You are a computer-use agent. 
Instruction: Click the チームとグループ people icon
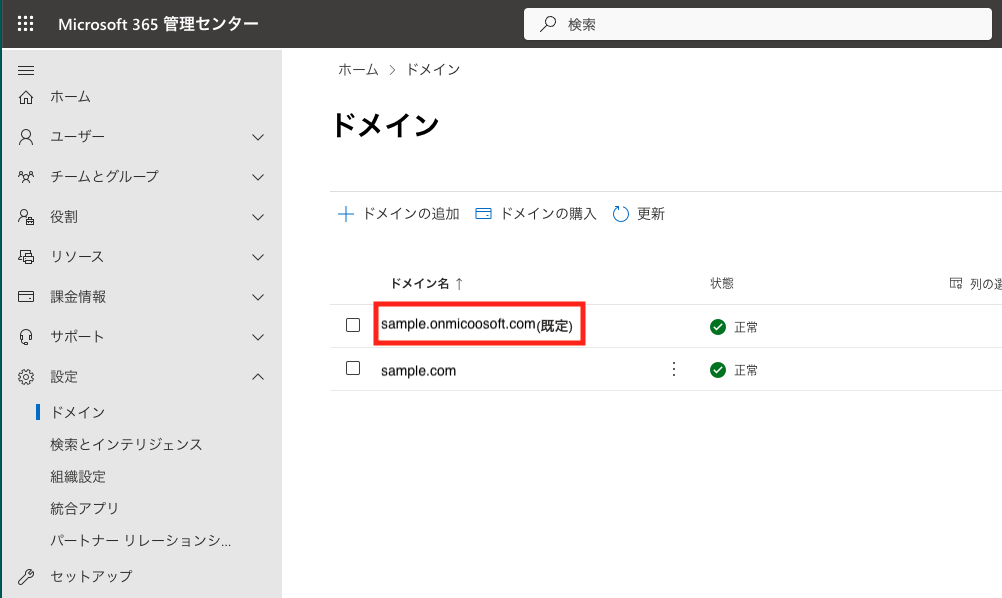coord(26,177)
